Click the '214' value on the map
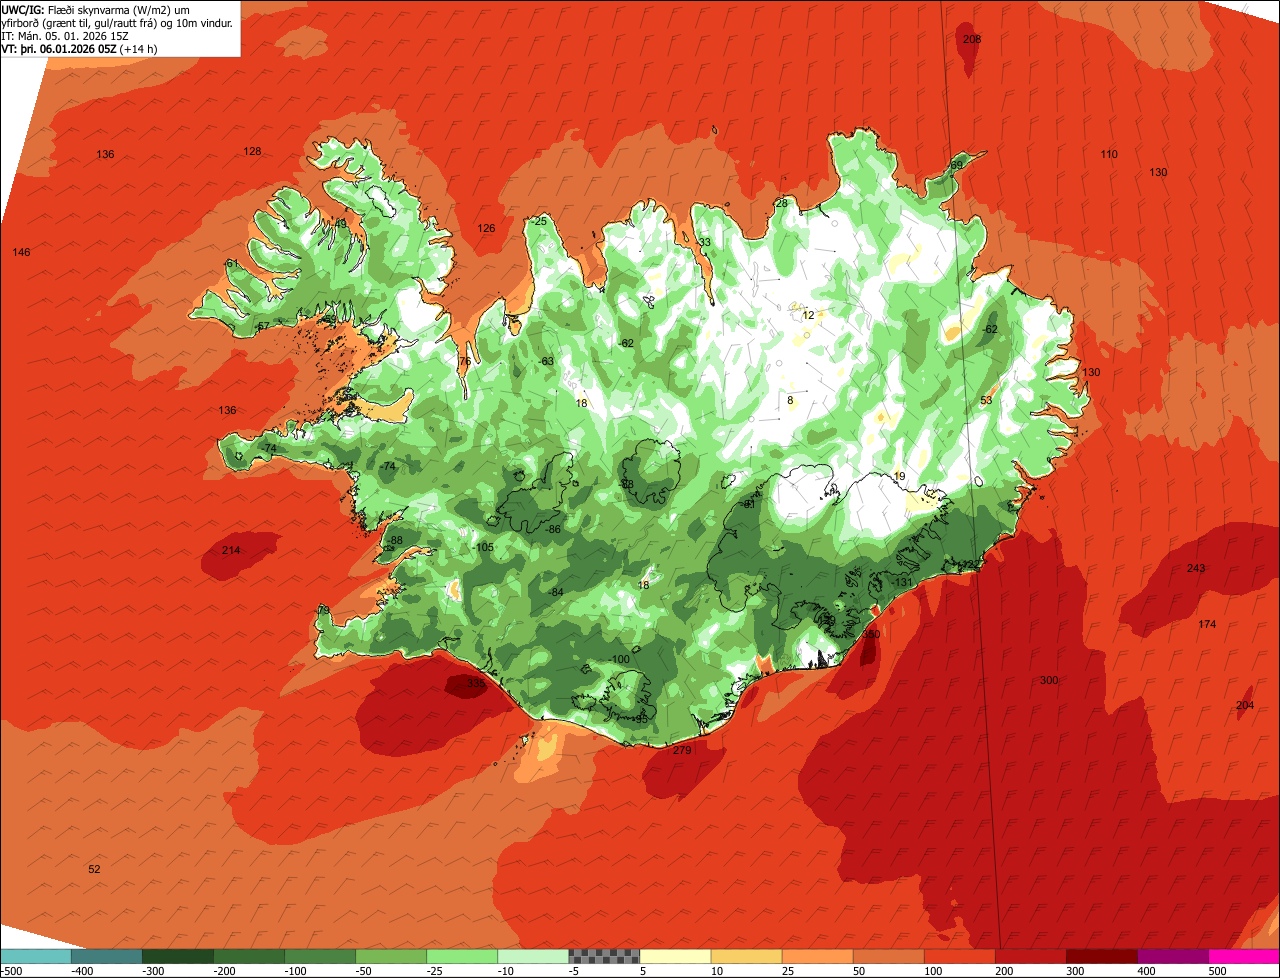The width and height of the screenshot is (1280, 978). [231, 550]
